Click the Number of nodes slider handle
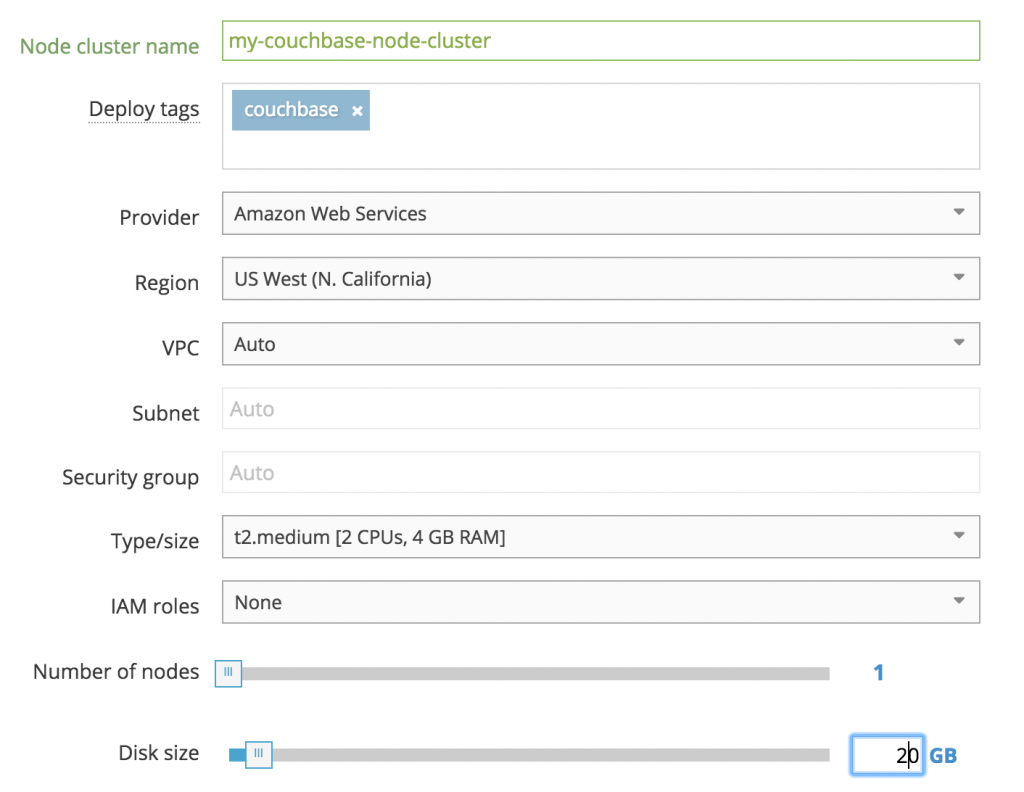 (229, 673)
